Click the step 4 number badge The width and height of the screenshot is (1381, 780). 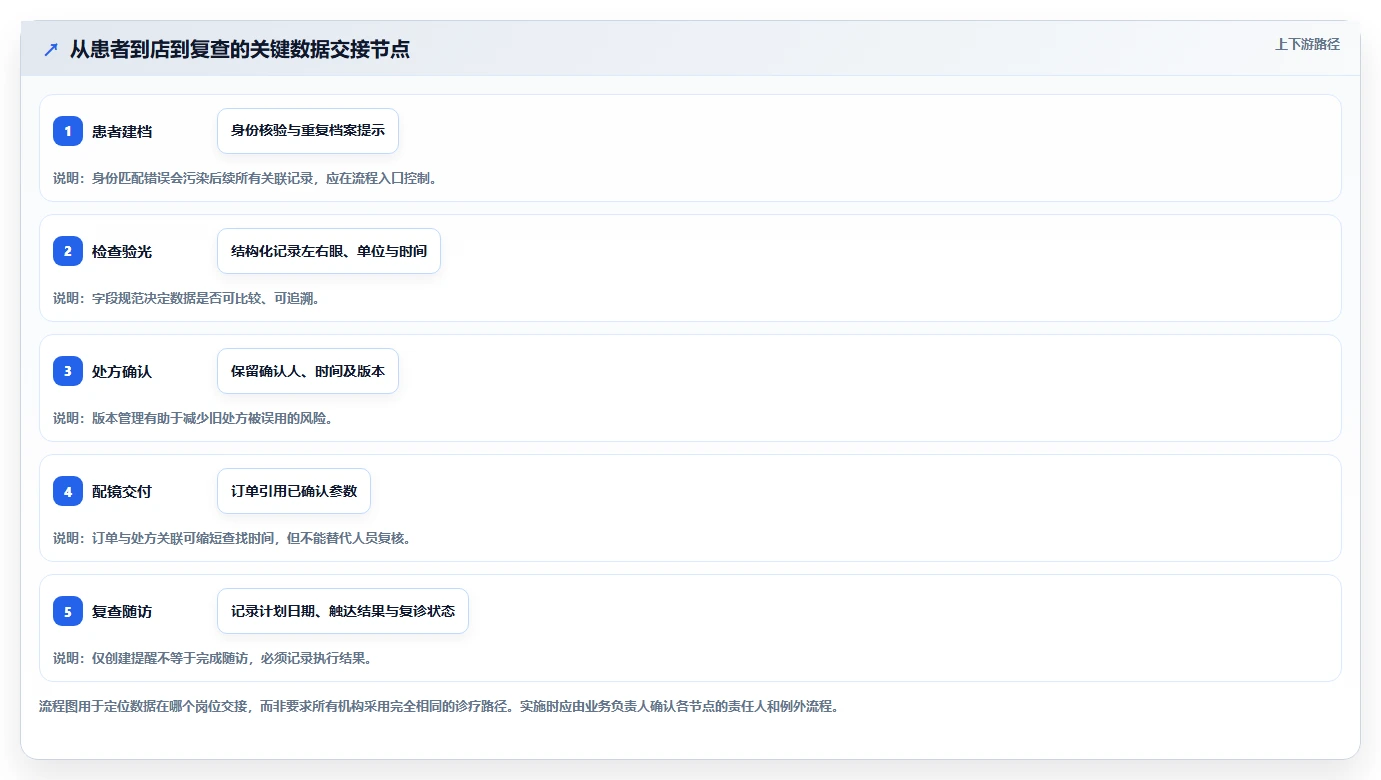pyautogui.click(x=68, y=491)
